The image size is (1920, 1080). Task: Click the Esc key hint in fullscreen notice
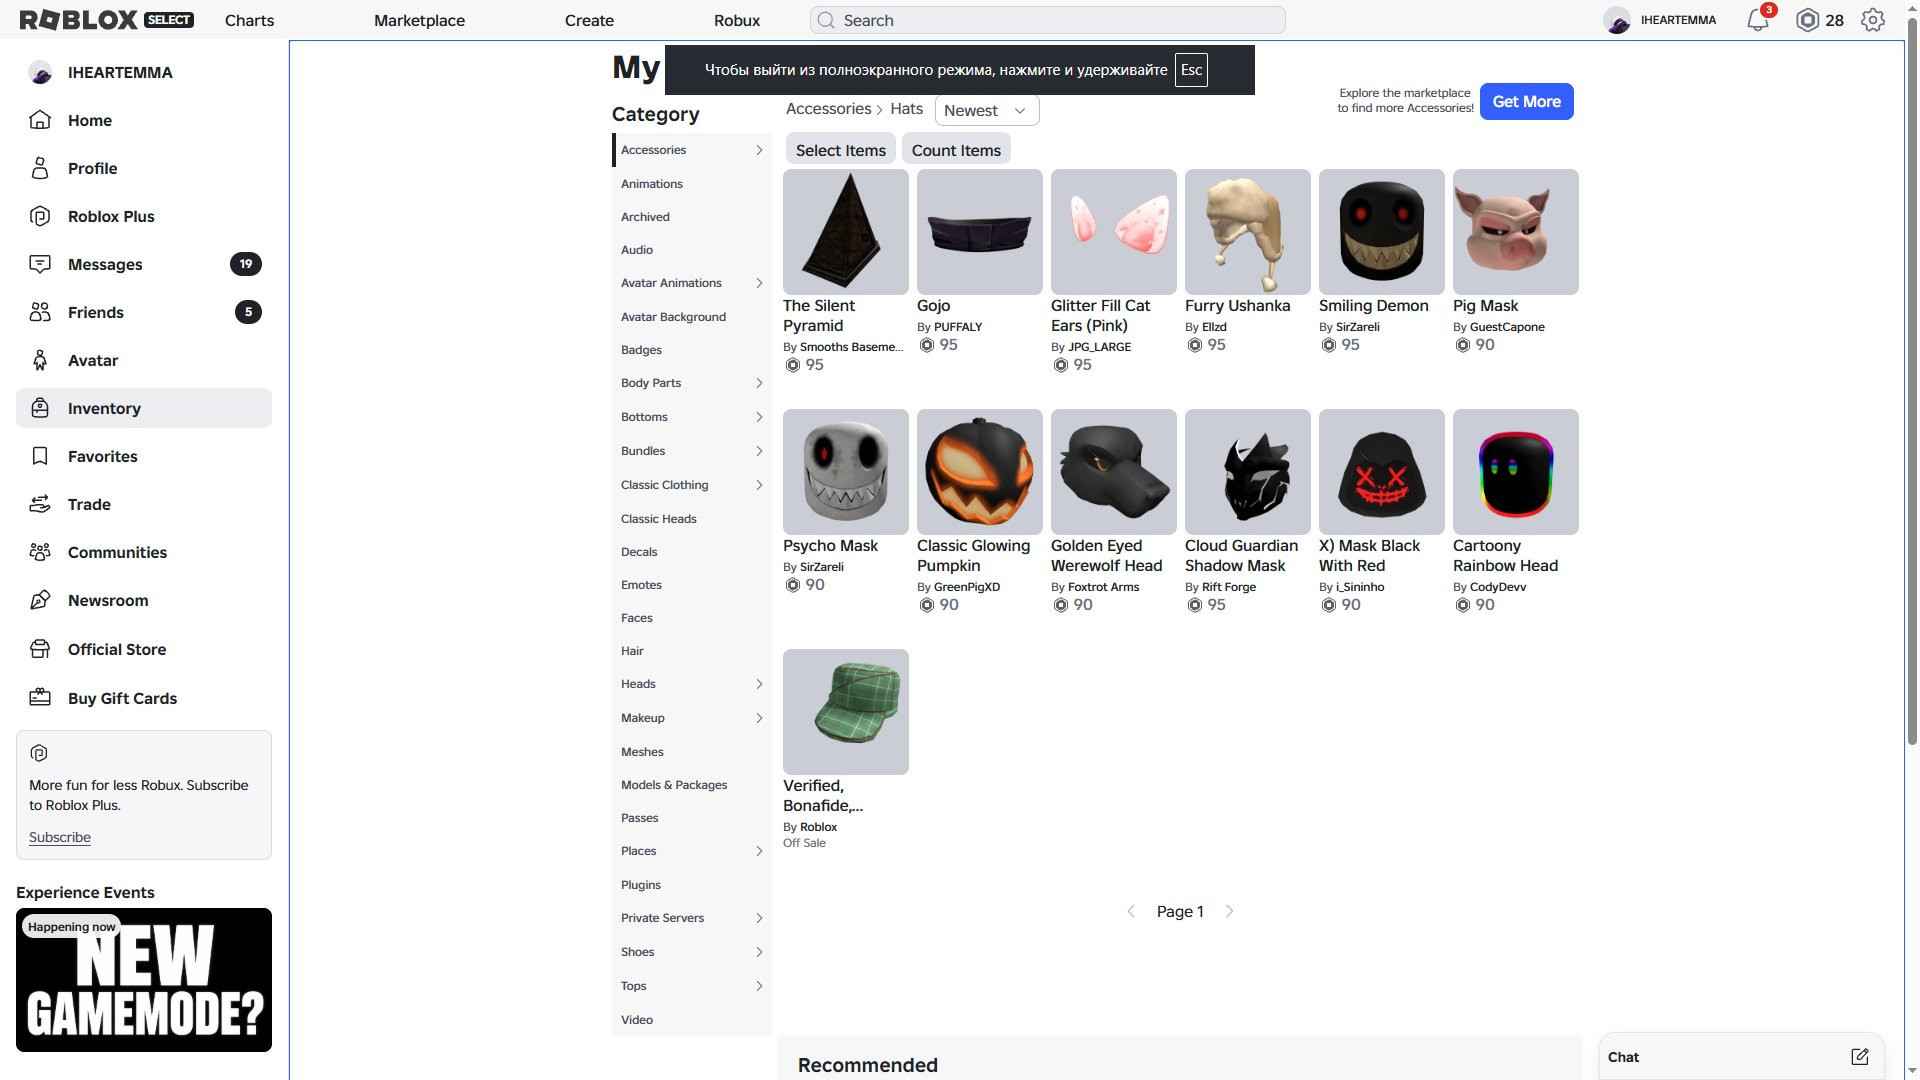(1191, 70)
